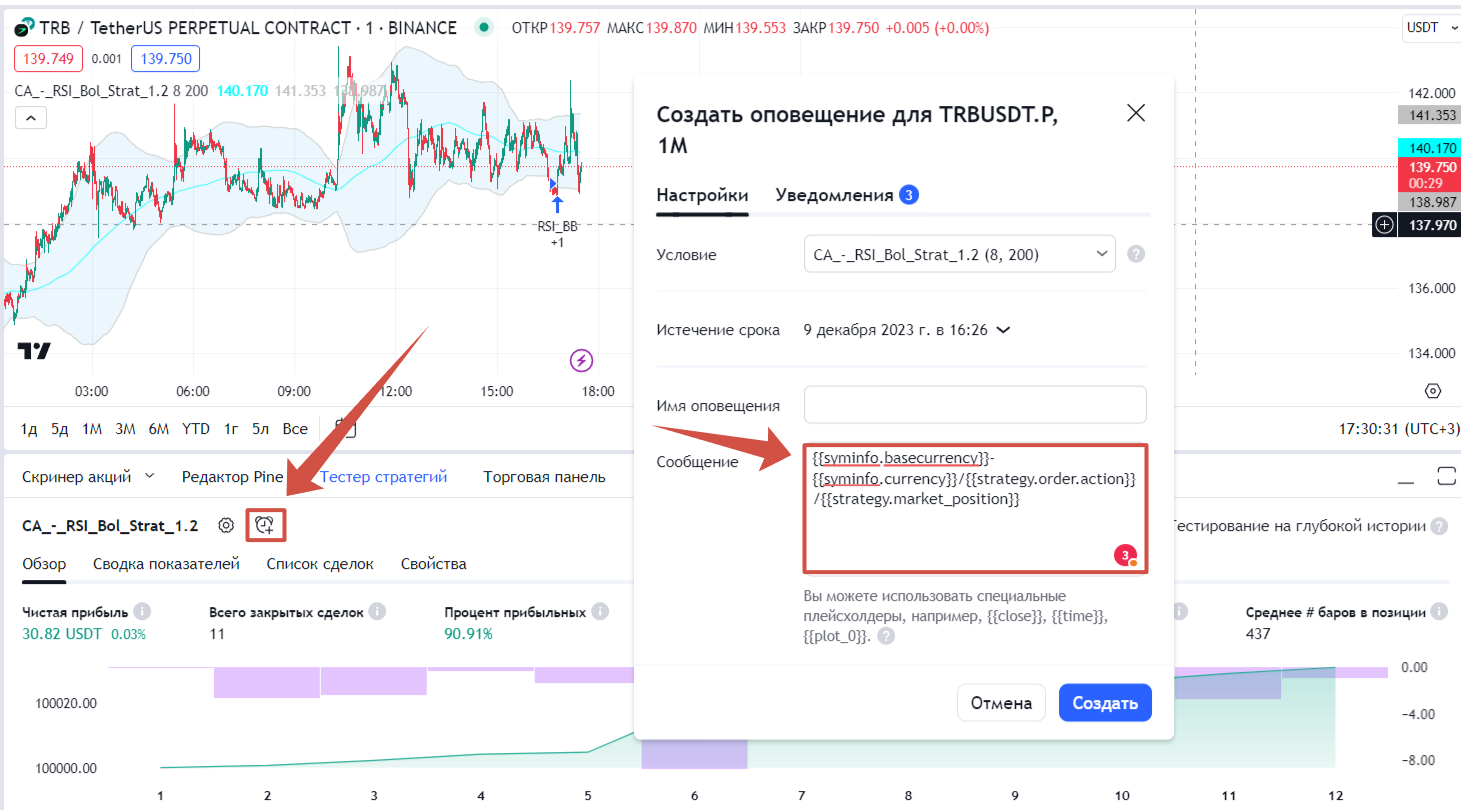Click info icon beside Процент прибыльных
This screenshot has width=1461, height=810.
(x=598, y=611)
